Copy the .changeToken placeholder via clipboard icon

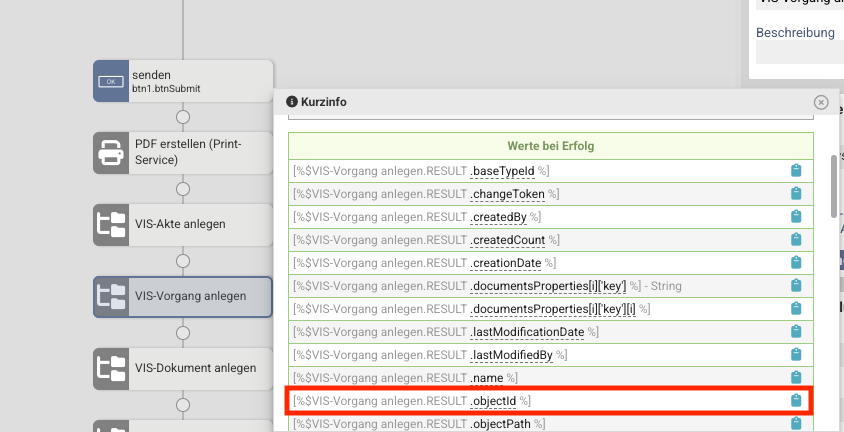point(796,193)
